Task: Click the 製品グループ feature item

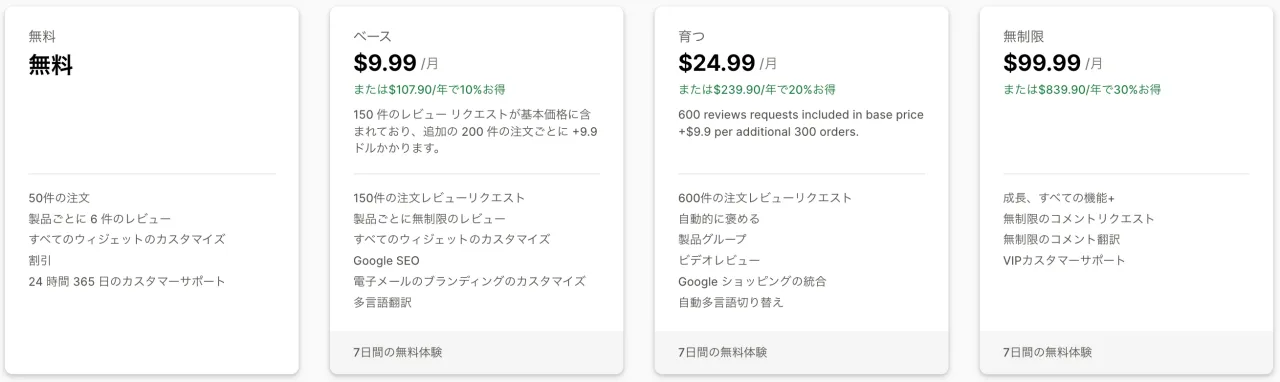Action: [713, 239]
